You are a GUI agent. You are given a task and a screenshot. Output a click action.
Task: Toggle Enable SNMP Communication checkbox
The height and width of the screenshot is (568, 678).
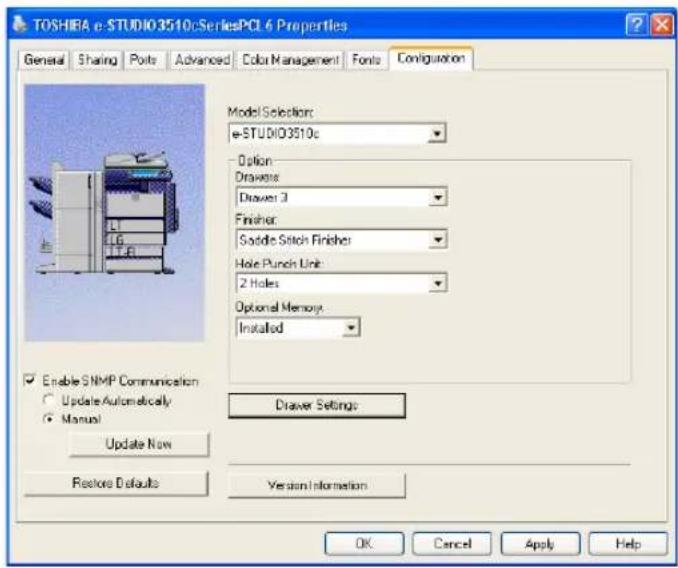pyautogui.click(x=29, y=380)
